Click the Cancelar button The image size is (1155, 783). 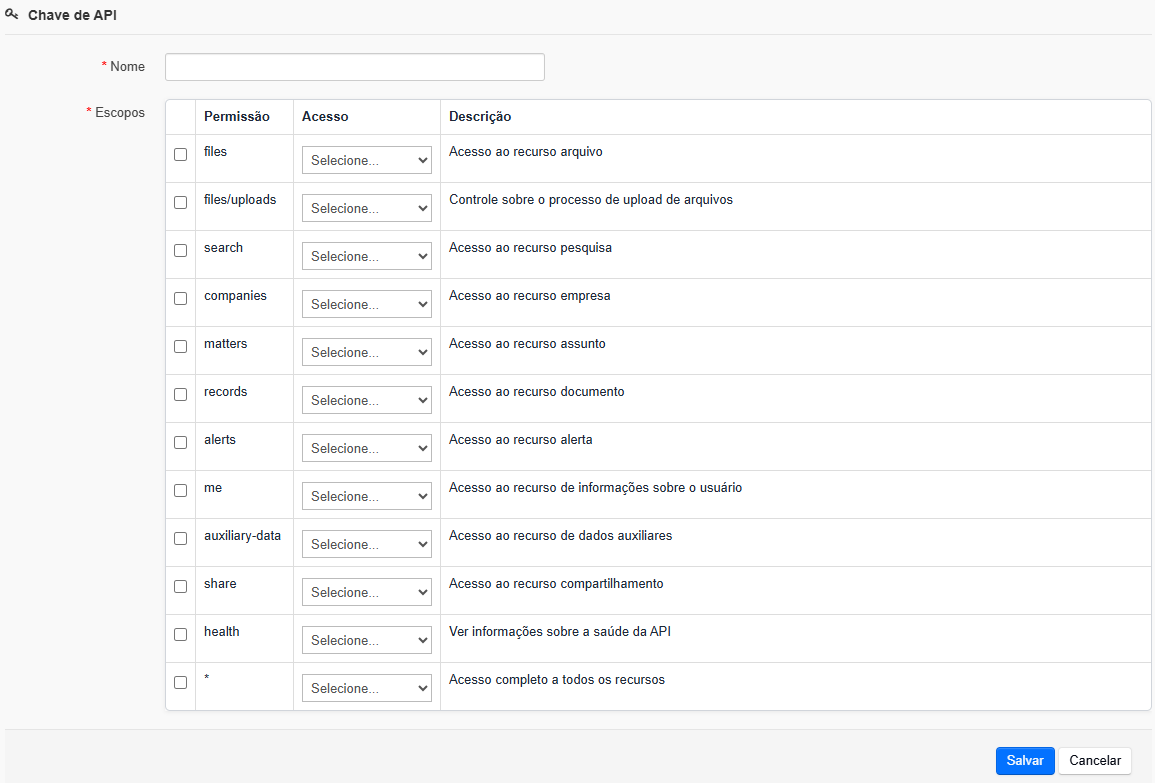point(1095,761)
